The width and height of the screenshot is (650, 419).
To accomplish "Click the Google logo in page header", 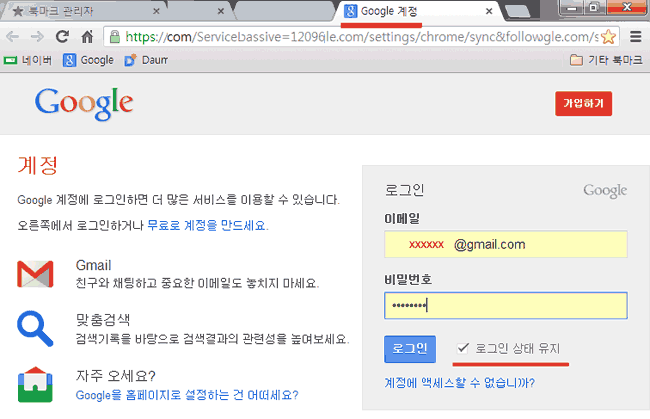I will (x=84, y=104).
